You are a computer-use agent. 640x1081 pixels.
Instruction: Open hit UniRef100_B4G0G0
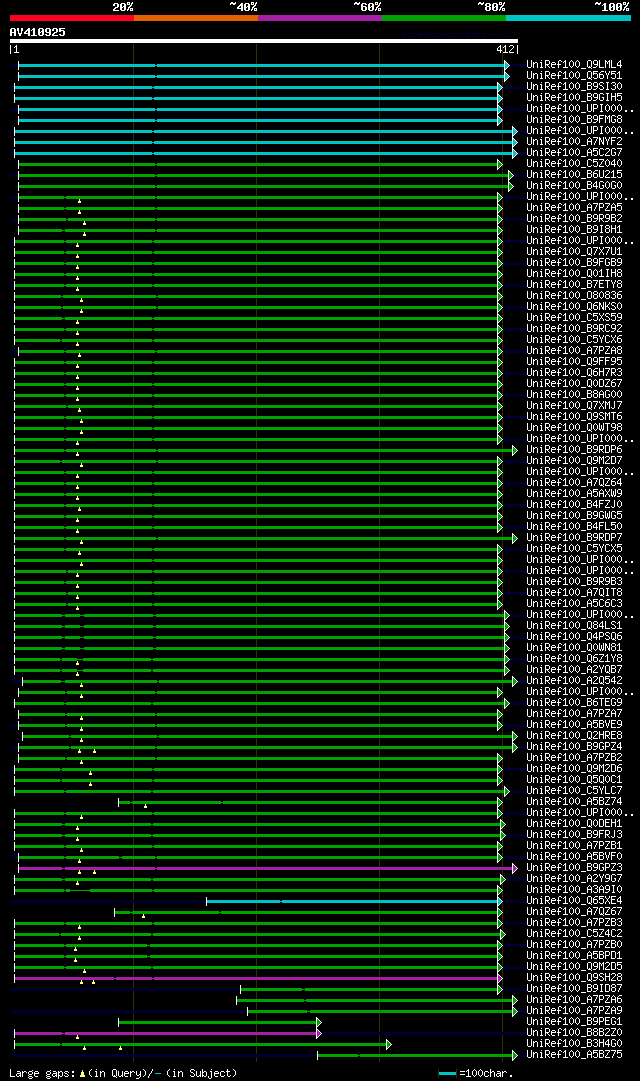574,186
